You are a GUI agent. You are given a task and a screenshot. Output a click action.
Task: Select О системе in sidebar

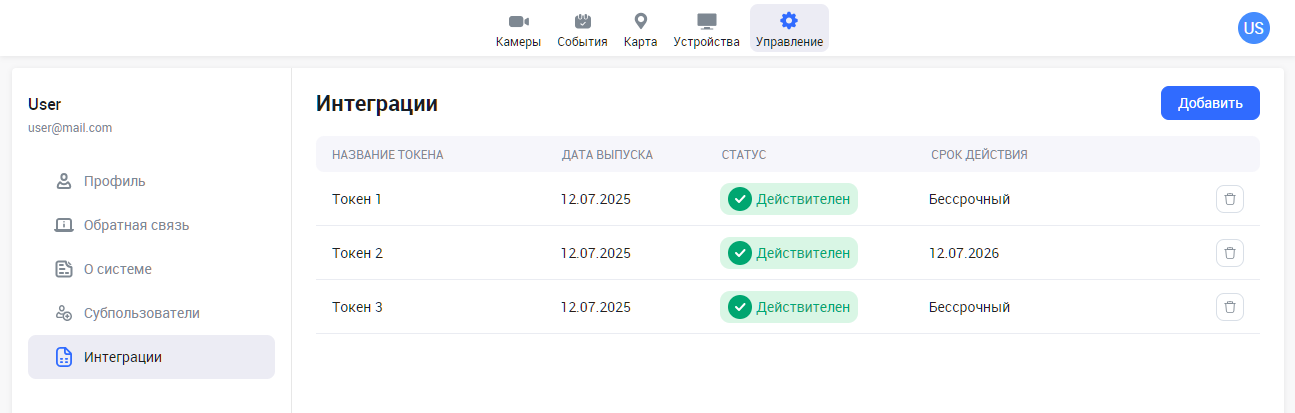pyautogui.click(x=117, y=269)
